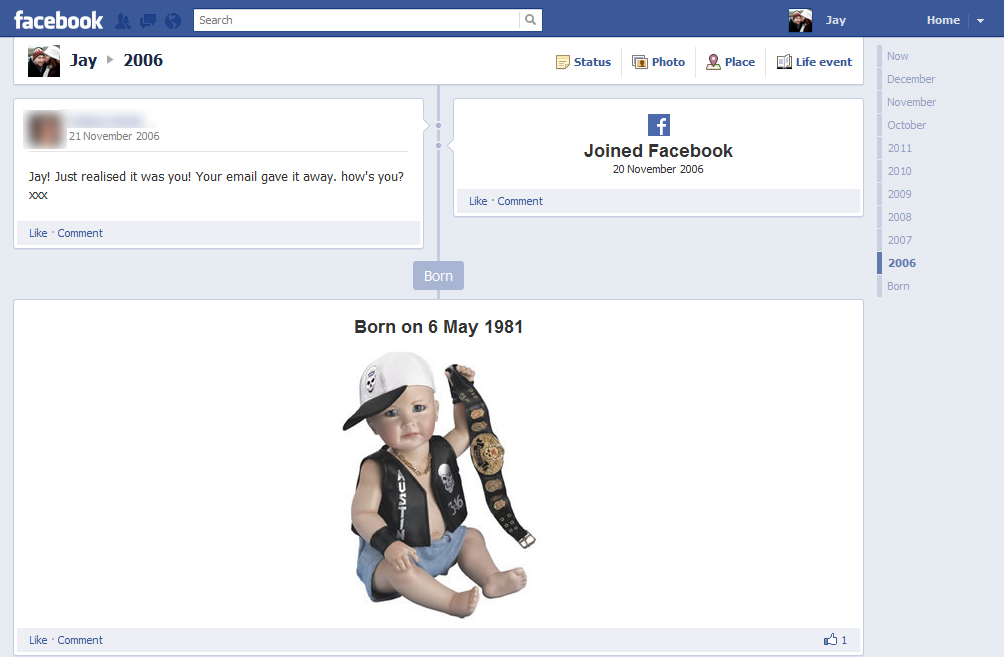Open the Life event option

click(x=814, y=62)
